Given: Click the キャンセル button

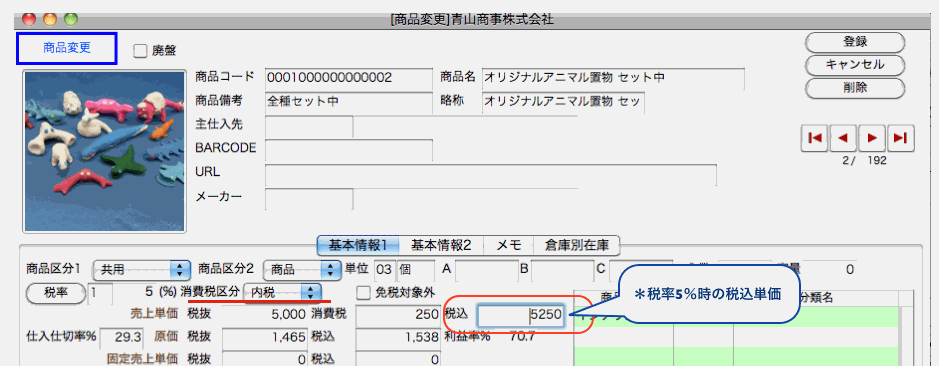Looking at the screenshot, I should coord(855,64).
